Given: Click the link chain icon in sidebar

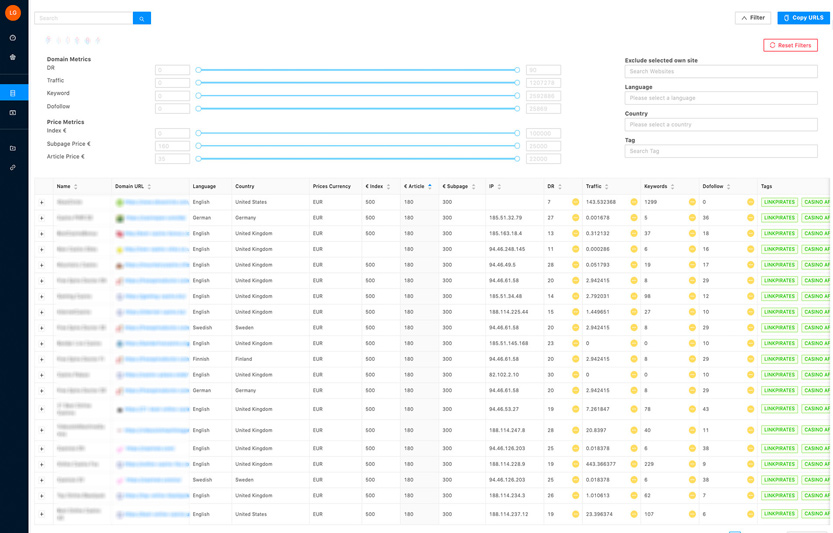Looking at the screenshot, I should click(x=13, y=167).
